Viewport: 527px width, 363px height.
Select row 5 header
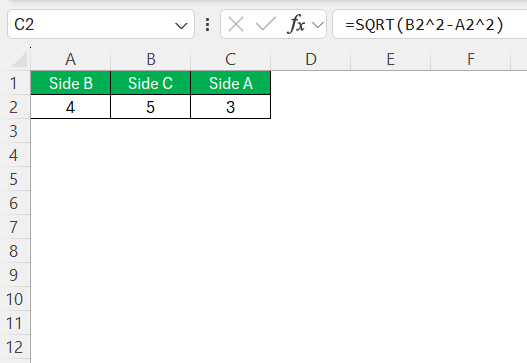[15, 179]
